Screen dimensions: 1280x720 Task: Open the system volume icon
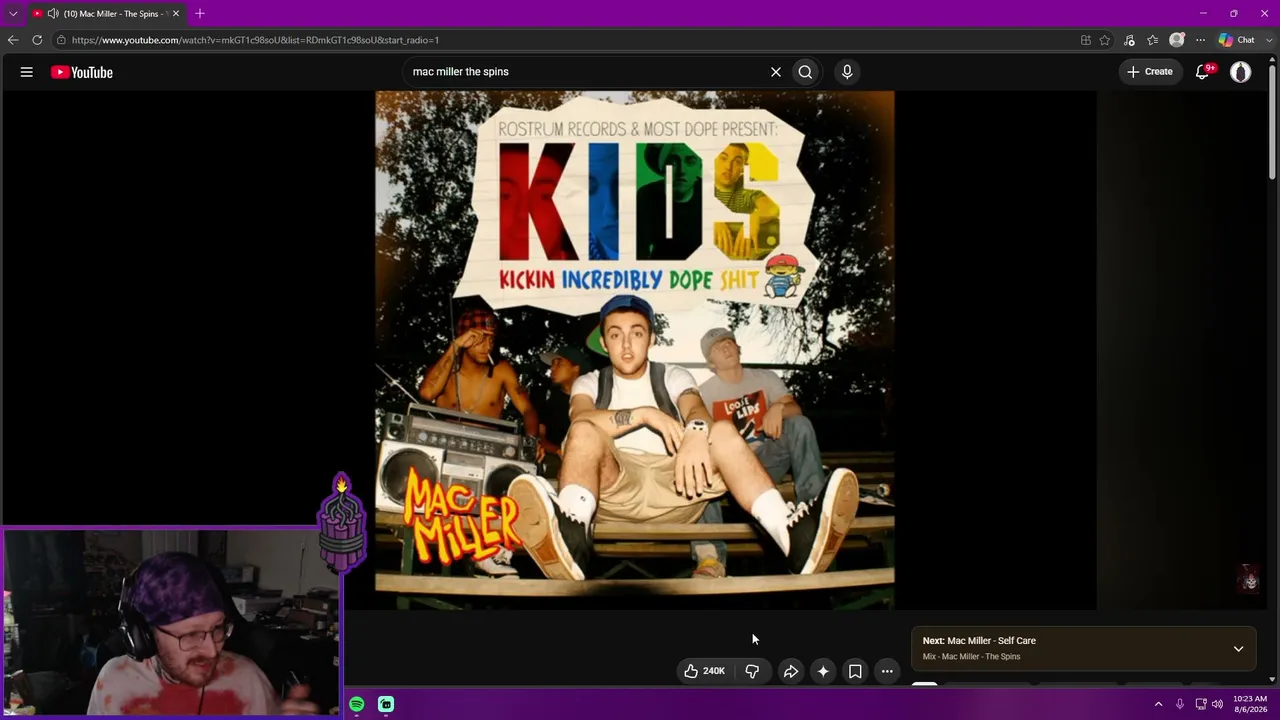click(x=1217, y=704)
